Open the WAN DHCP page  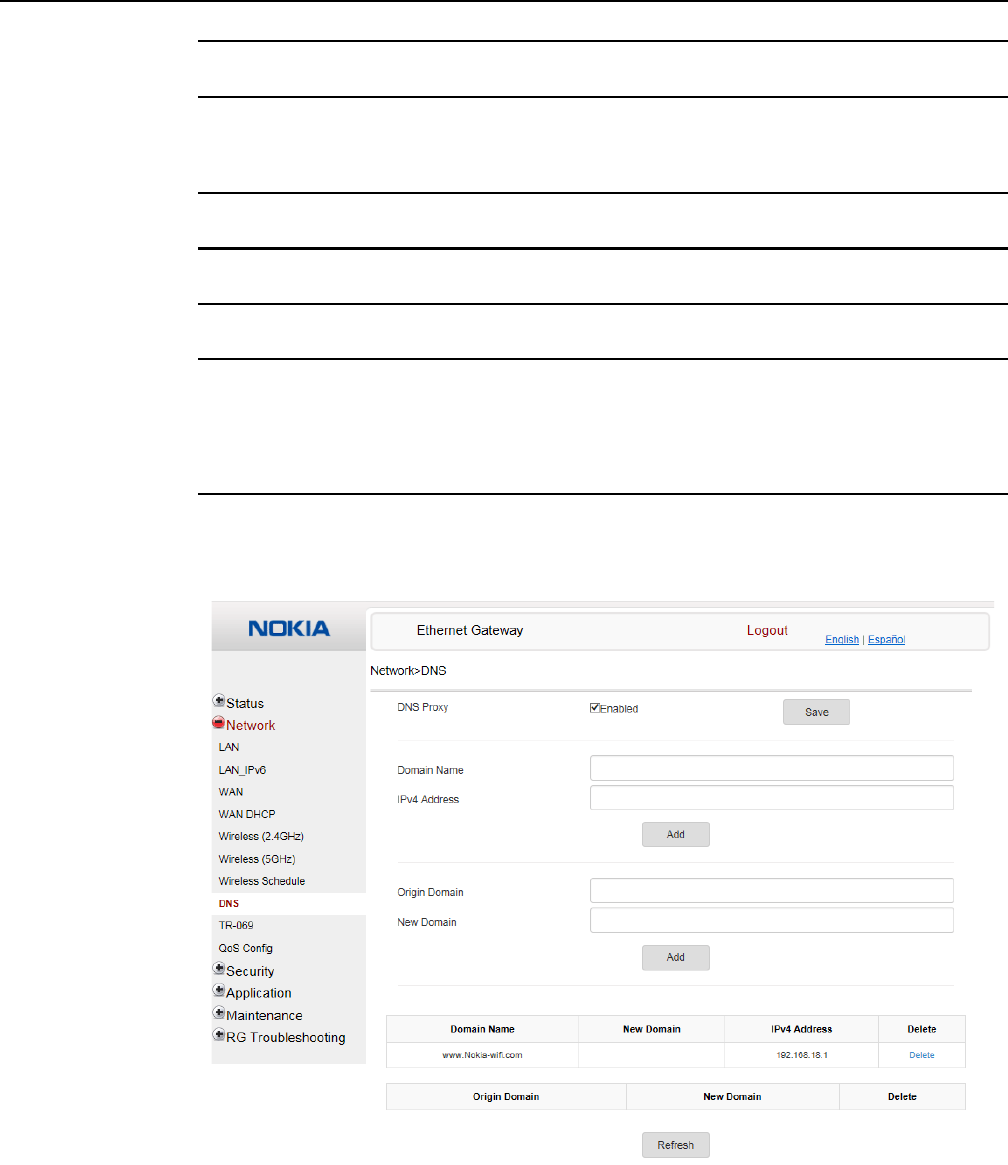pos(247,814)
